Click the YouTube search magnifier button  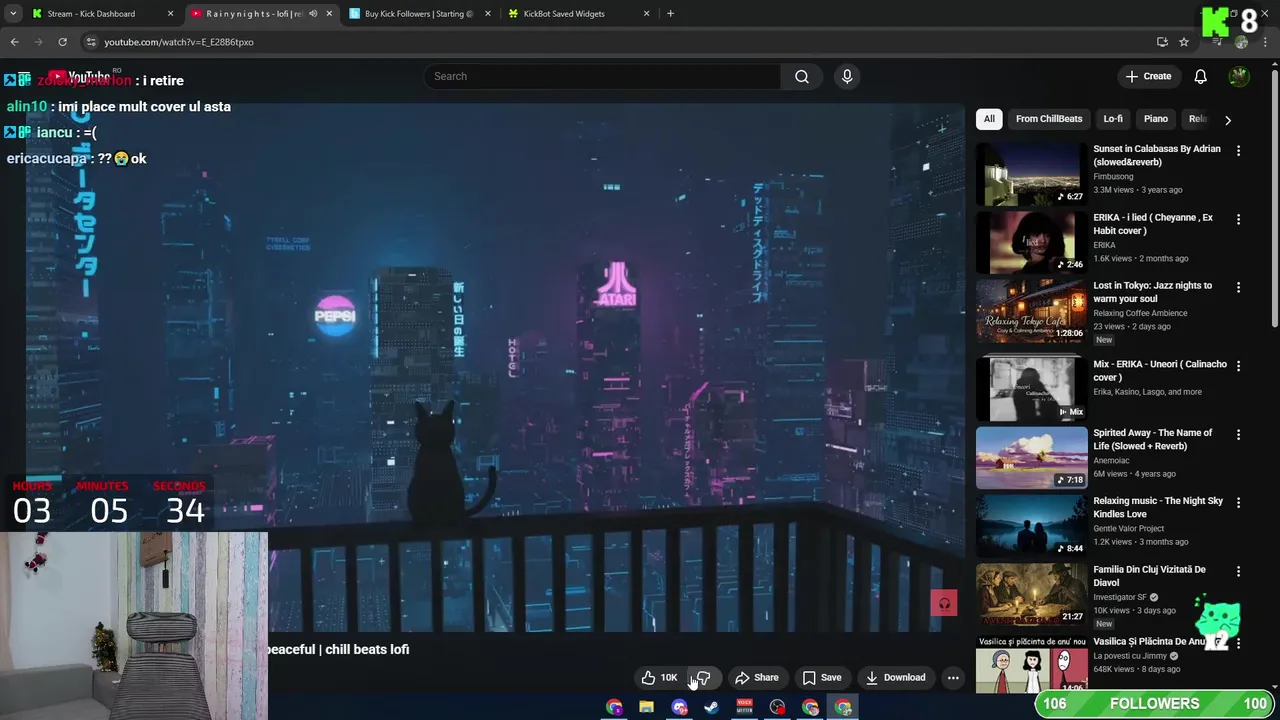802,77
